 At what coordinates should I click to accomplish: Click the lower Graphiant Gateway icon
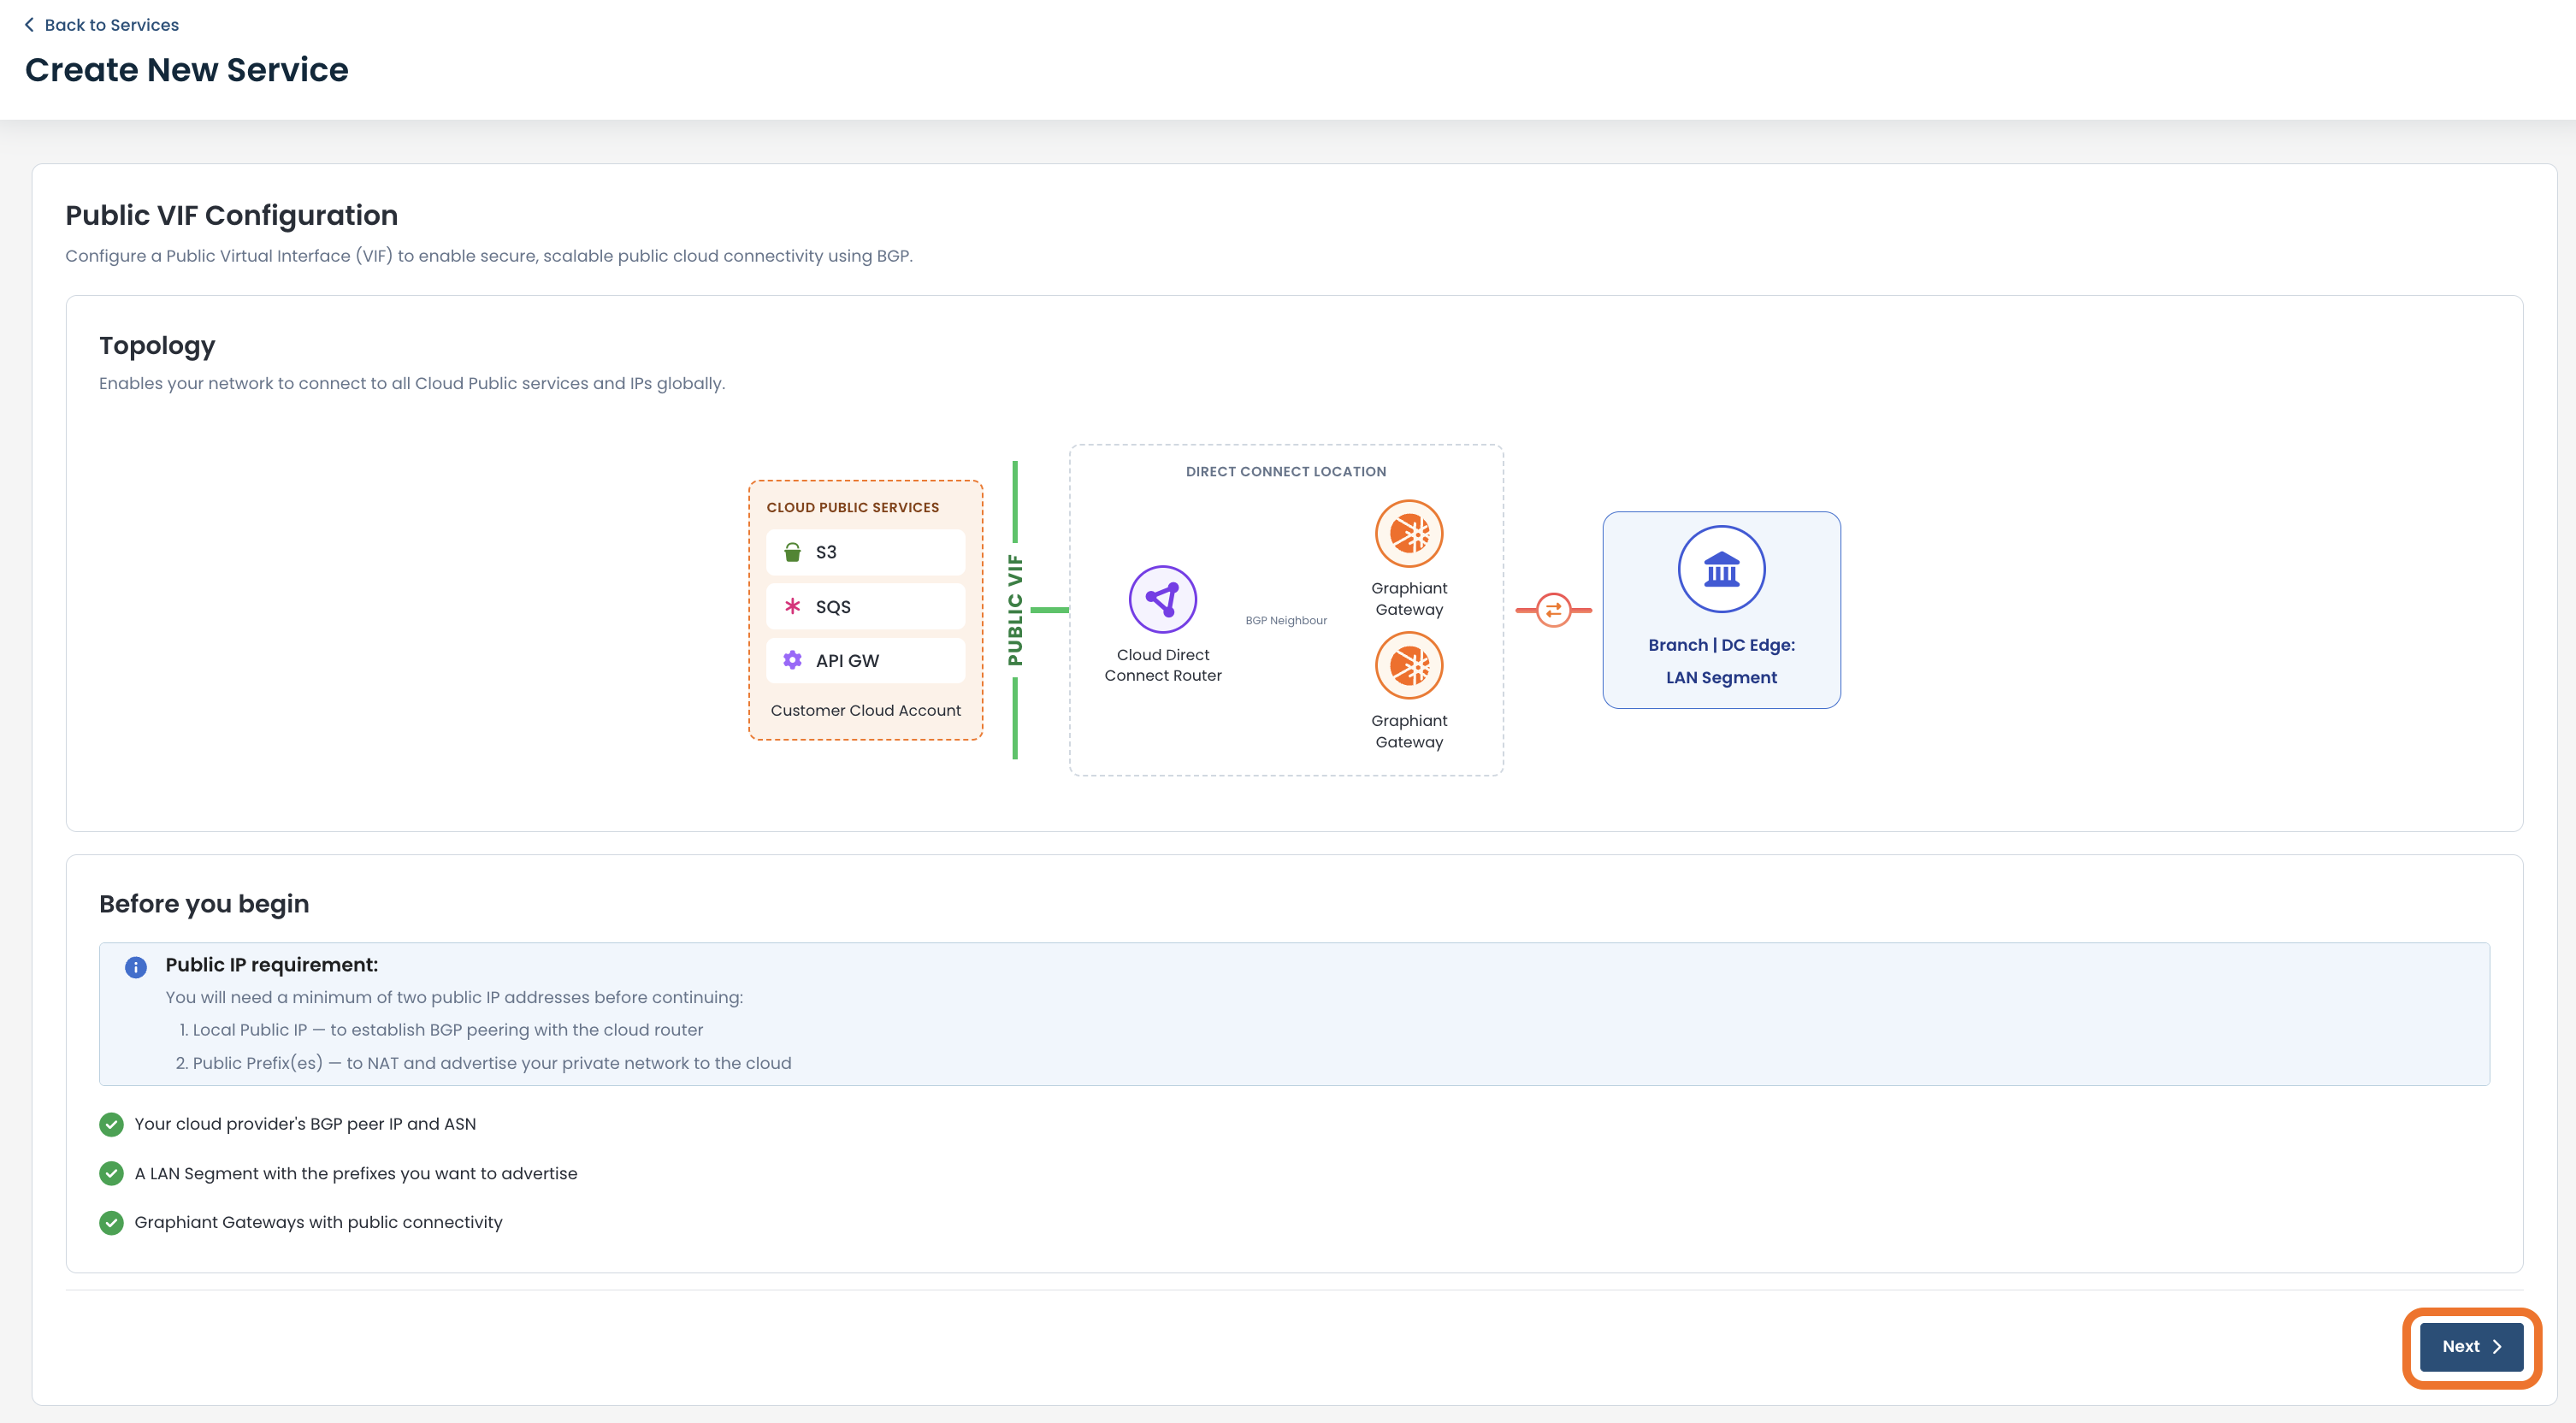1408,665
